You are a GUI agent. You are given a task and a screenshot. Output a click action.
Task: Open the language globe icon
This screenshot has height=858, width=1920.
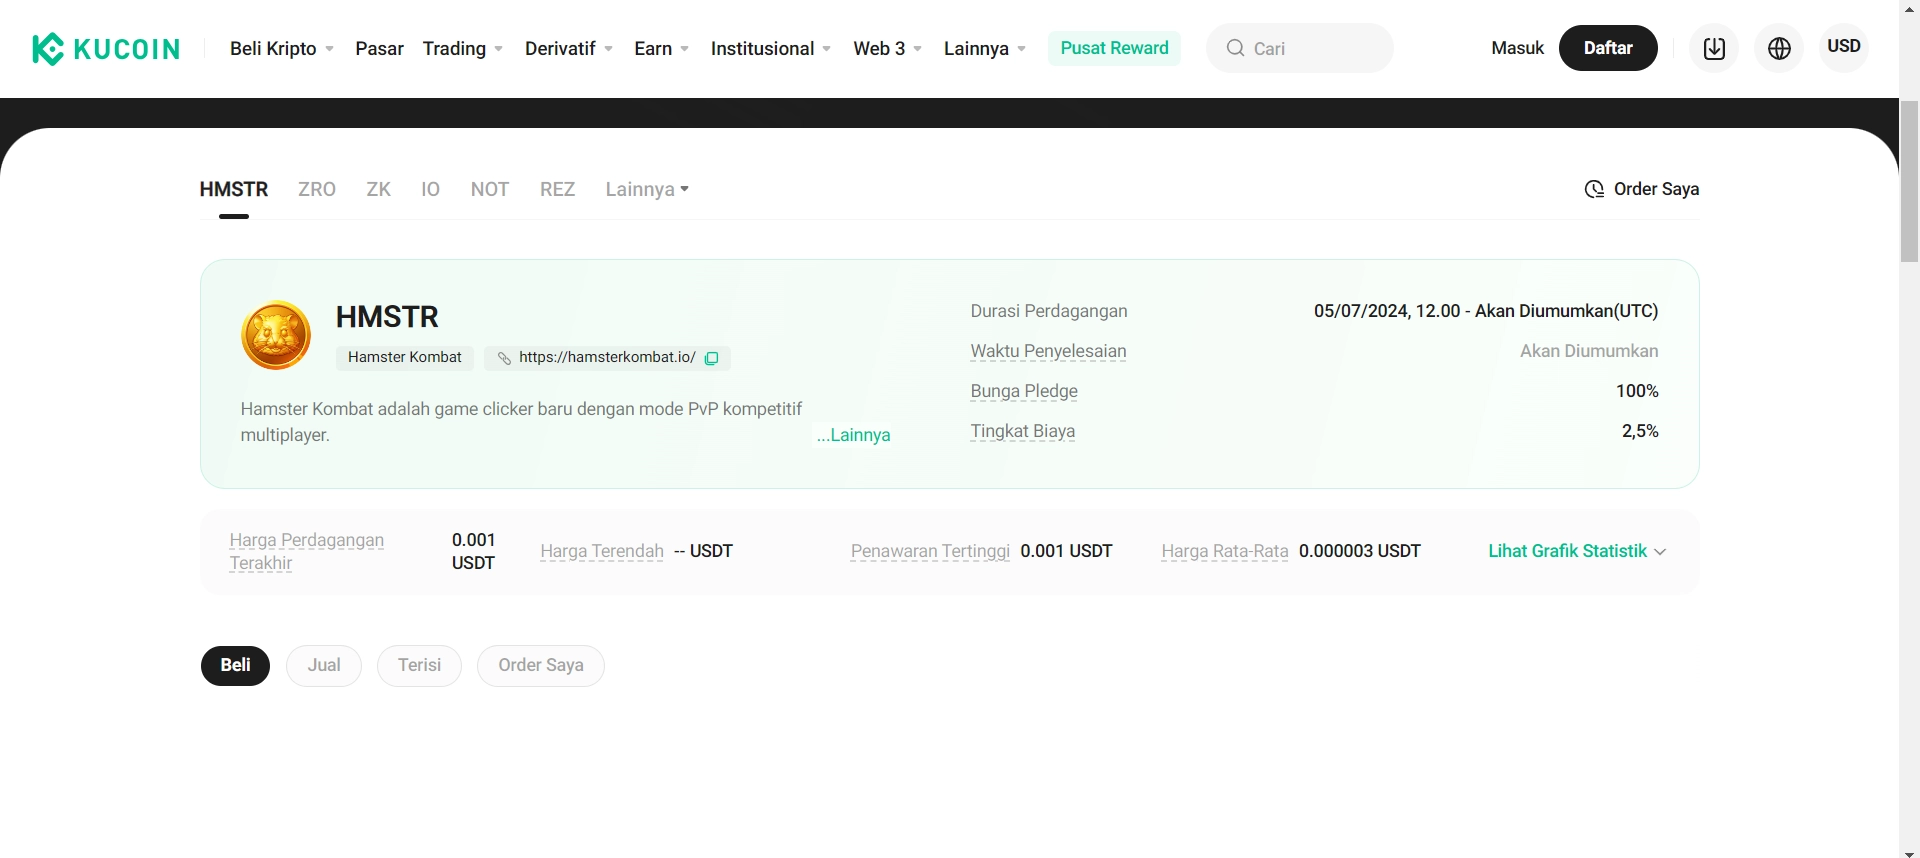click(1779, 48)
